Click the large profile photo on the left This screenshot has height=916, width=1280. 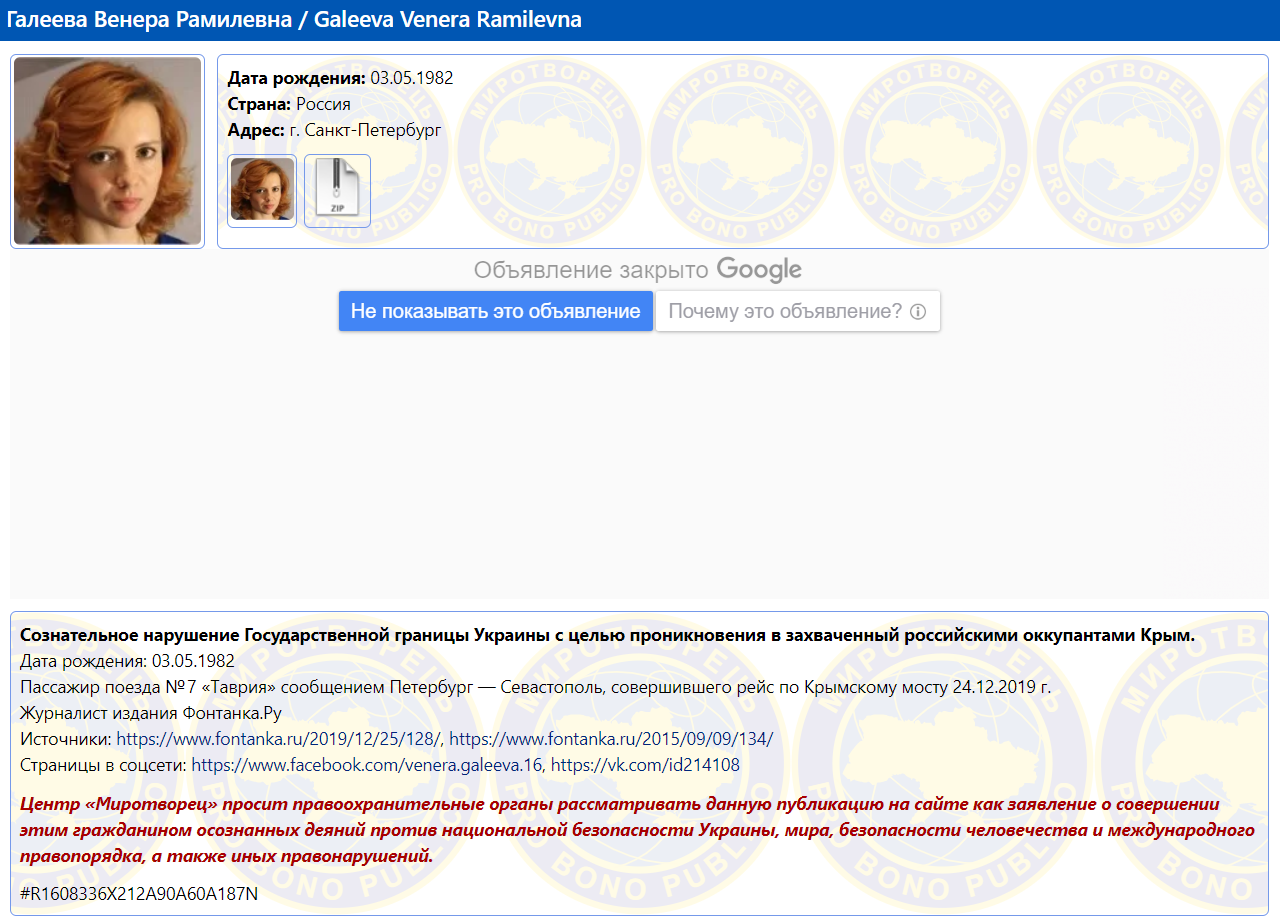pos(108,151)
